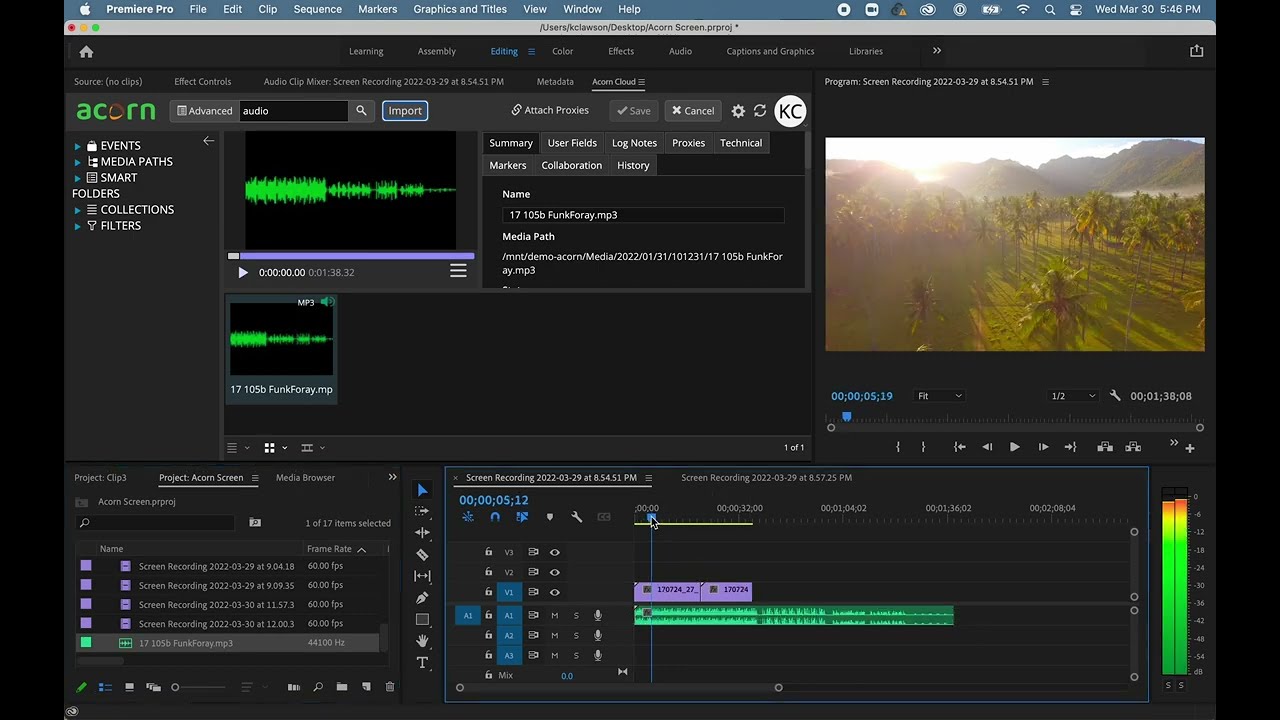1280x720 pixels.
Task: Toggle lock on track V2
Action: [489, 572]
